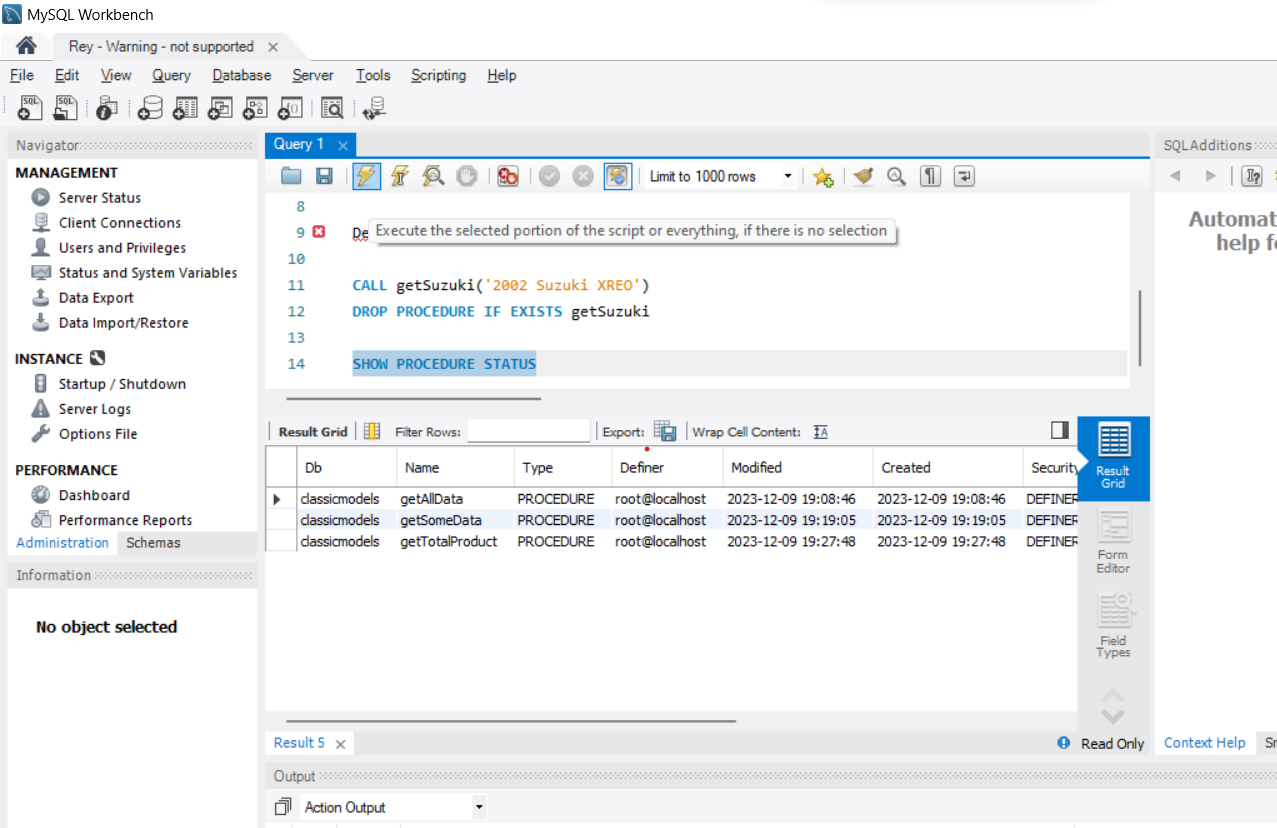This screenshot has width=1277, height=828.
Task: Select the Field Types side panel button
Action: 1113,626
